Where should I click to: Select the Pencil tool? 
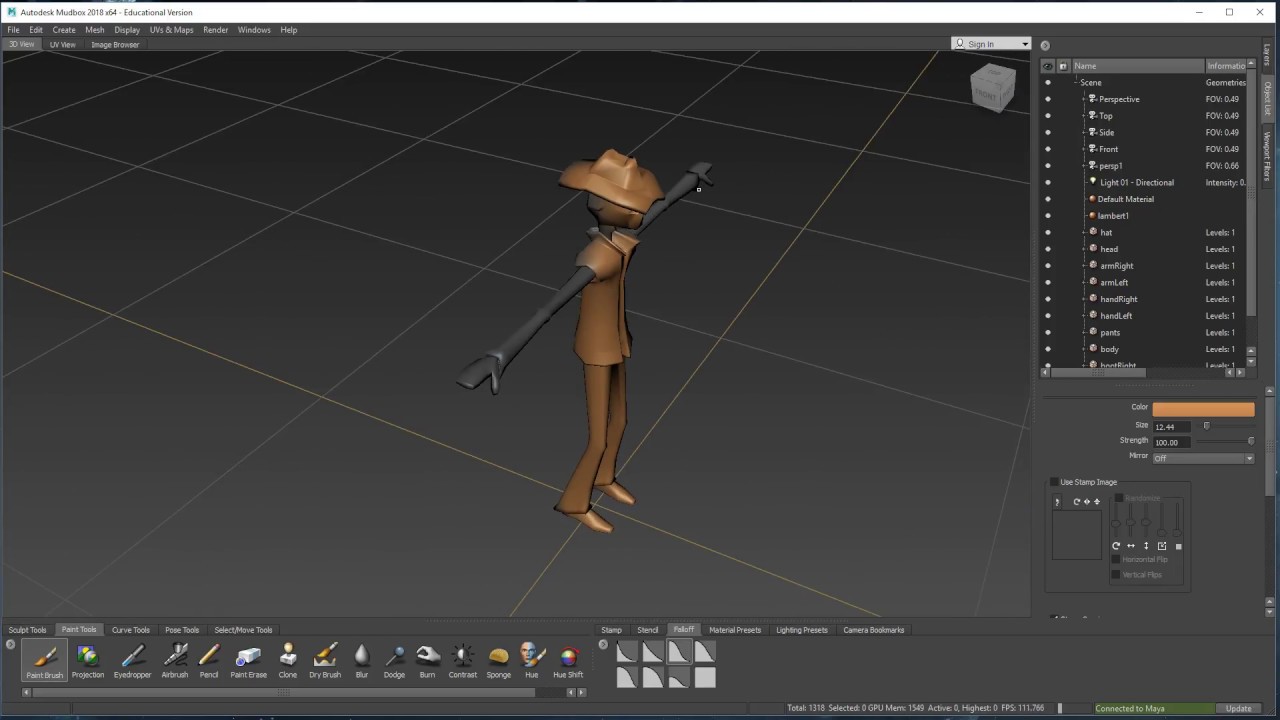pyautogui.click(x=208, y=661)
